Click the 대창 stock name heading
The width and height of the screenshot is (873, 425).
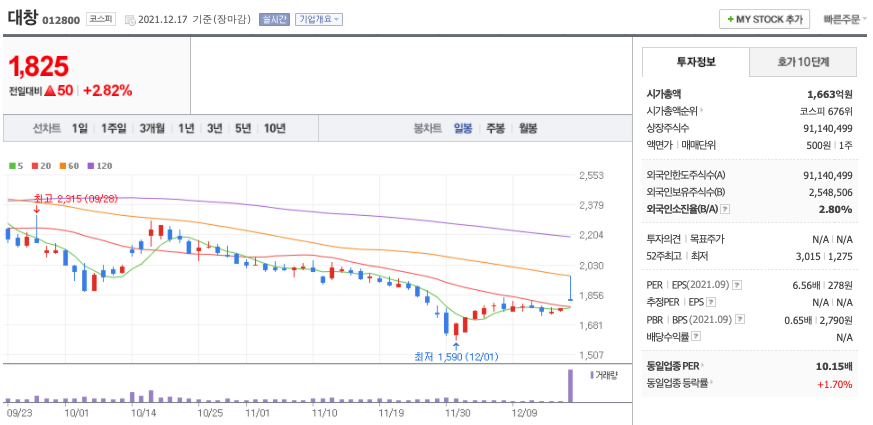22,18
